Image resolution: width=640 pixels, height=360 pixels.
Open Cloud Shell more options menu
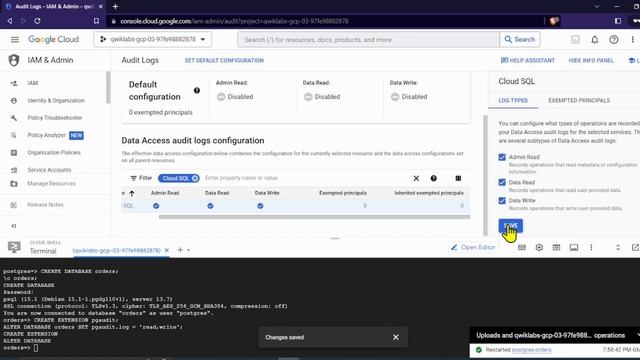591,247
